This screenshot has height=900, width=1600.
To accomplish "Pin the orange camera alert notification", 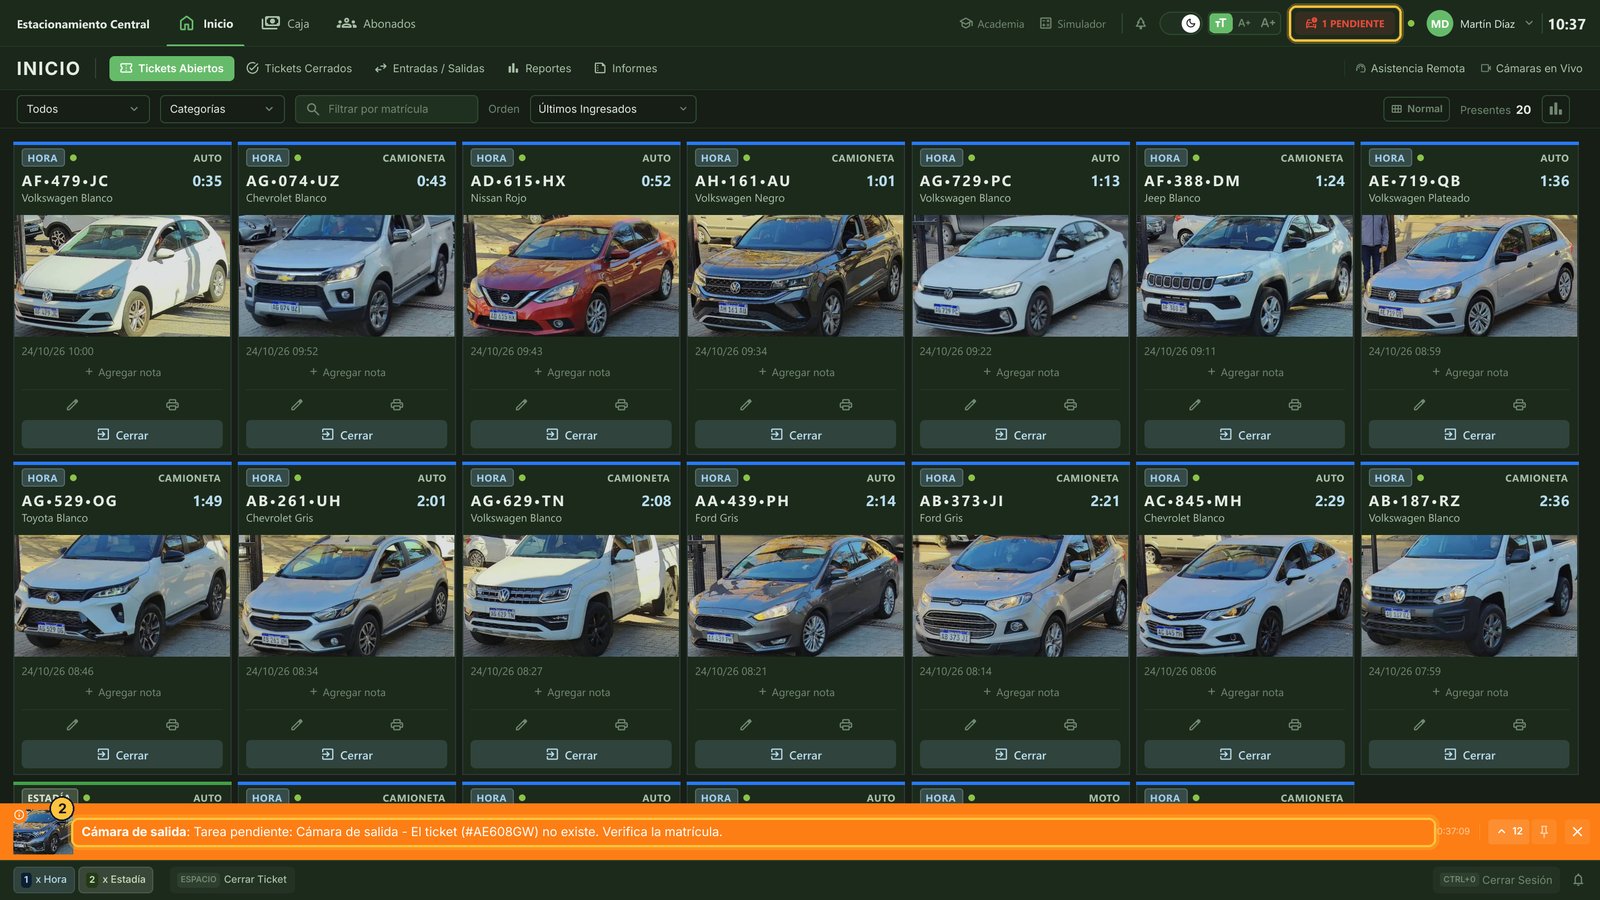I will tap(1544, 831).
